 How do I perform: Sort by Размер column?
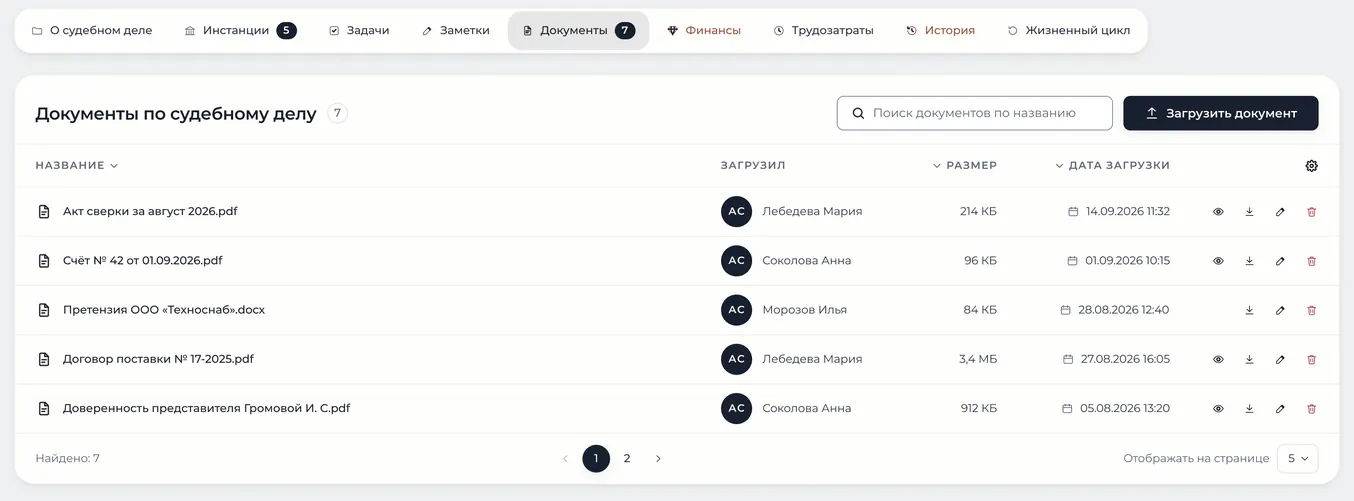[964, 166]
